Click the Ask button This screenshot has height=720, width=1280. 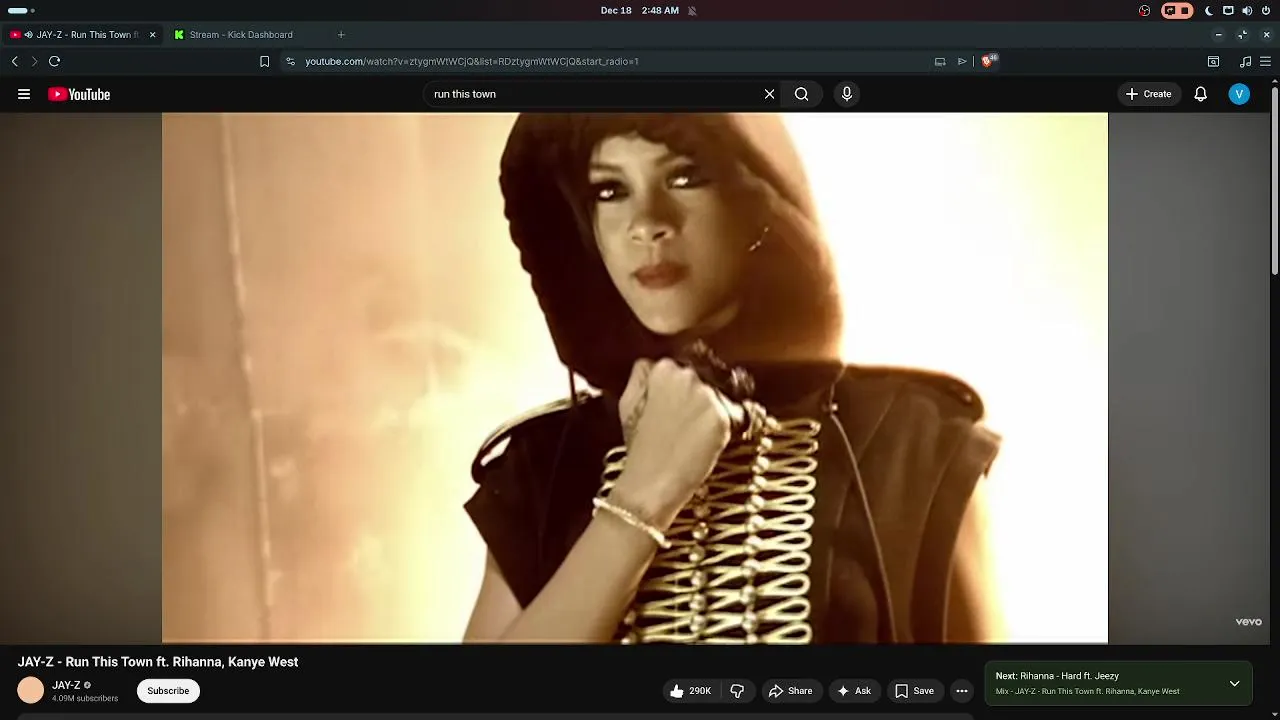click(x=854, y=691)
